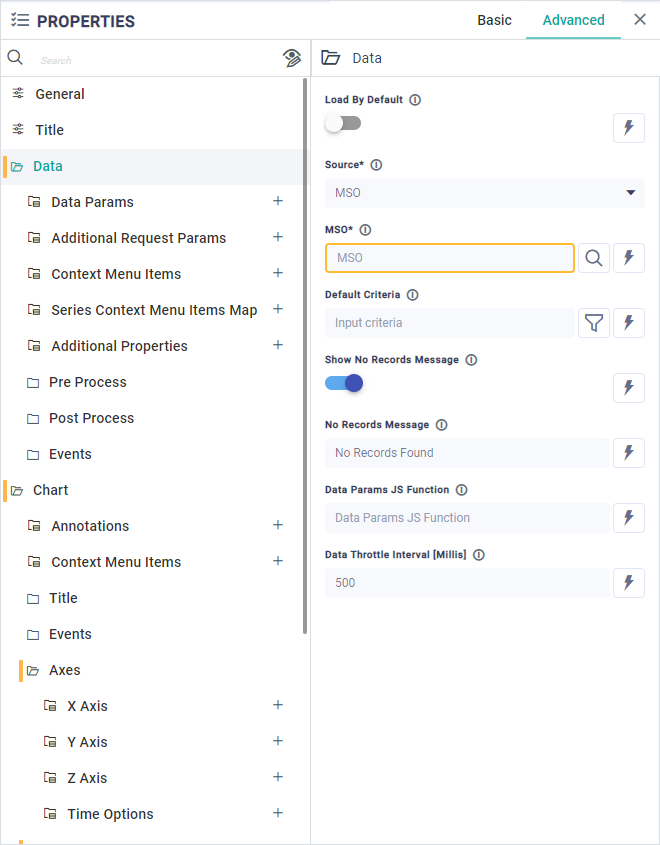Click the MSO search magnifier icon
This screenshot has height=845, width=660.
click(593, 258)
